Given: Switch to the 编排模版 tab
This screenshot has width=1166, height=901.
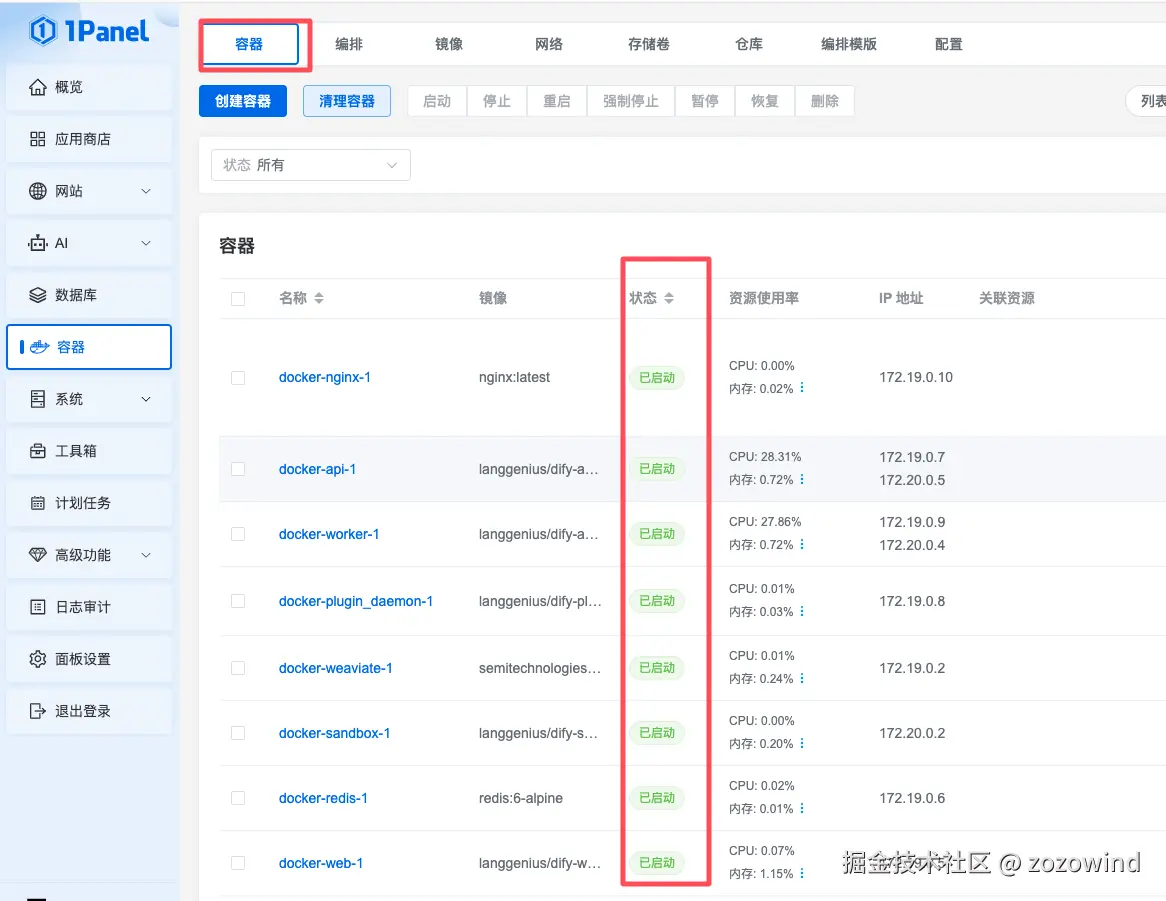Looking at the screenshot, I should coord(848,44).
